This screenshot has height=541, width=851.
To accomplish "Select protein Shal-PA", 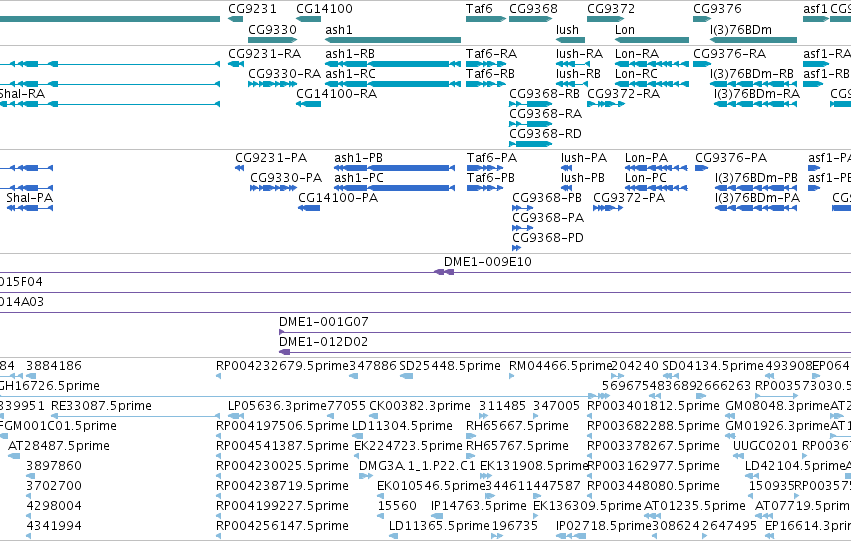I will pos(29,198).
